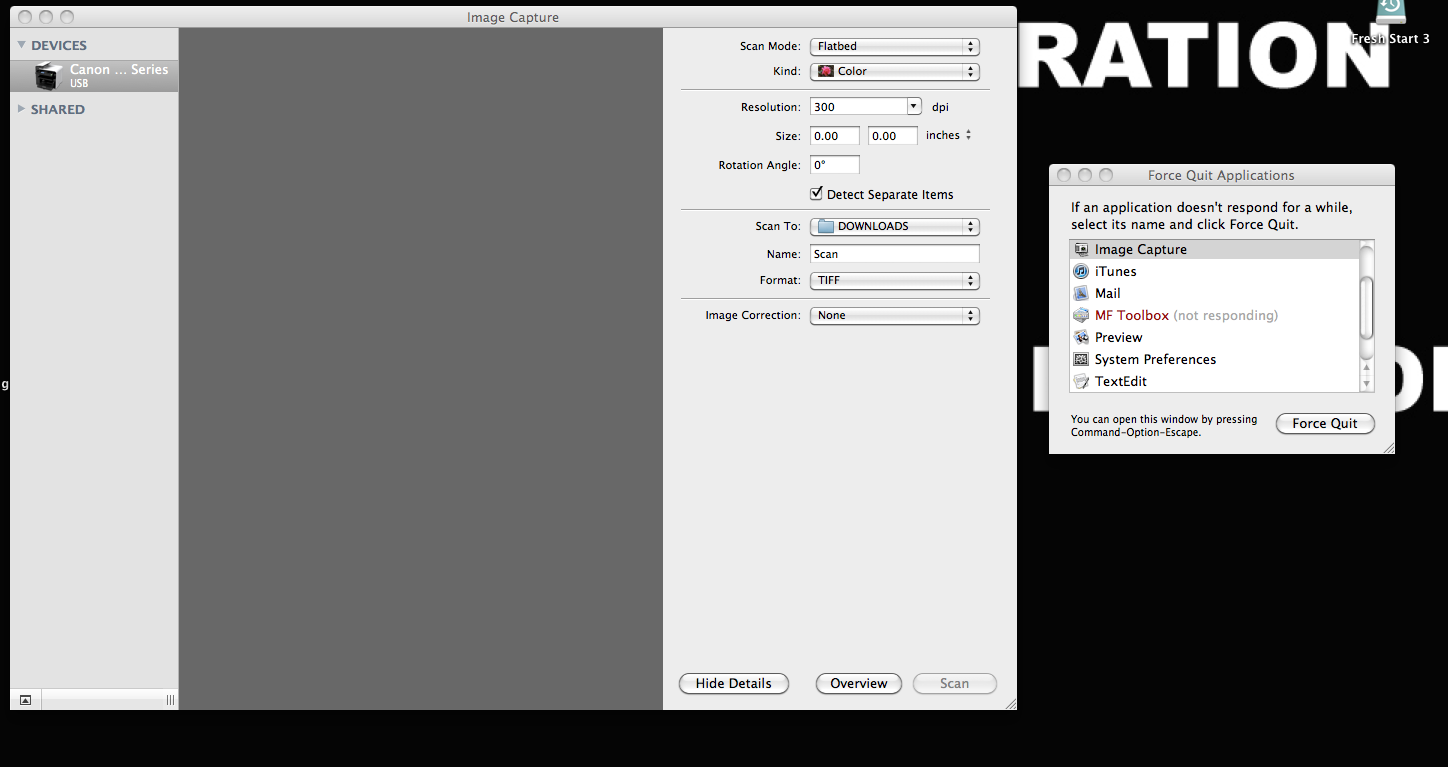
Task: Click the show device info button under the sidebar
Action: coord(25,700)
